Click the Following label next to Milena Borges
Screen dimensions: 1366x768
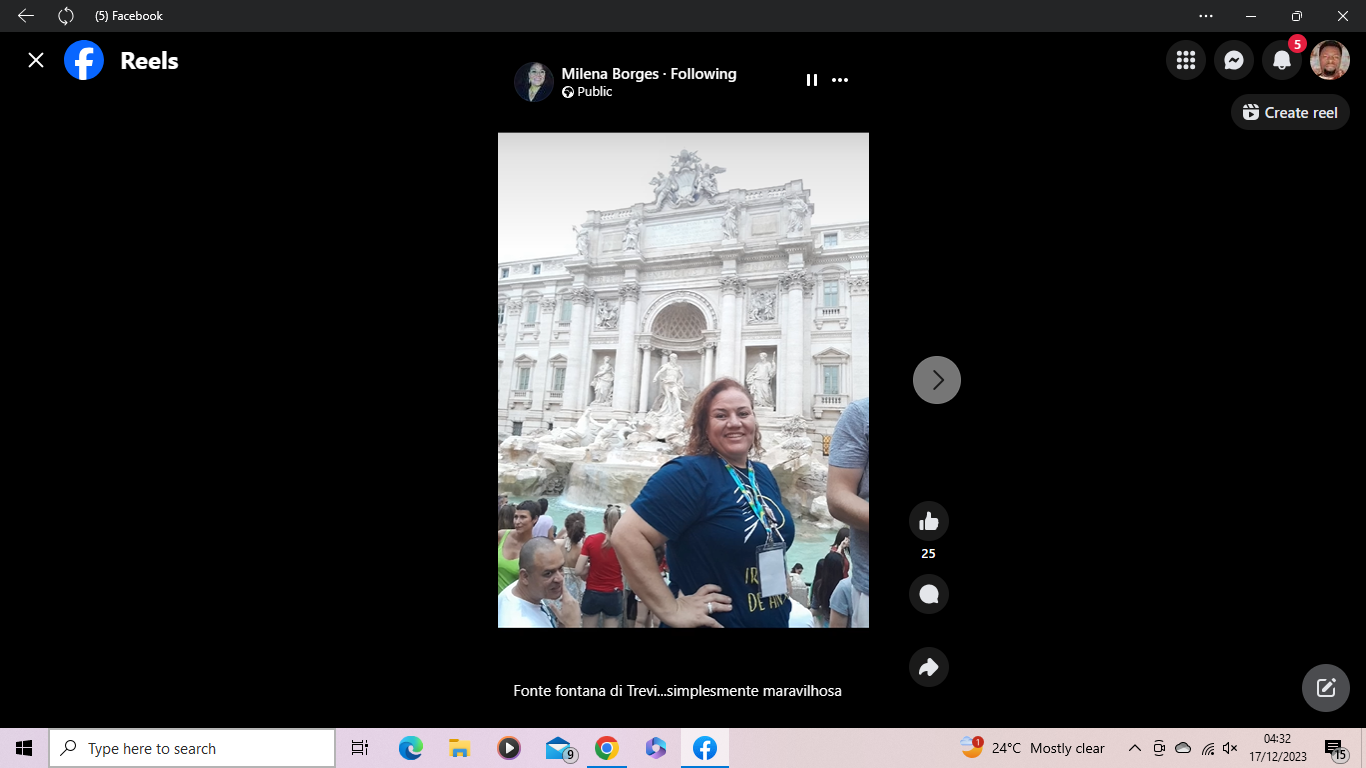point(703,74)
